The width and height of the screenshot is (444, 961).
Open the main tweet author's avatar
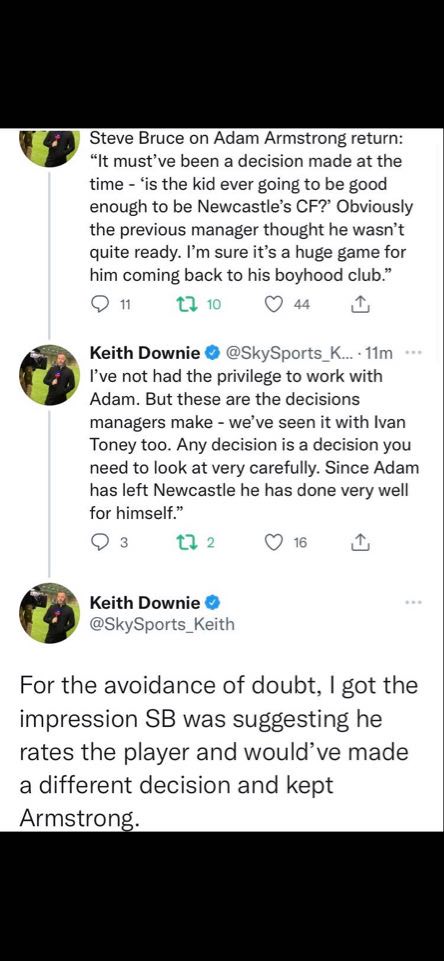coord(50,613)
